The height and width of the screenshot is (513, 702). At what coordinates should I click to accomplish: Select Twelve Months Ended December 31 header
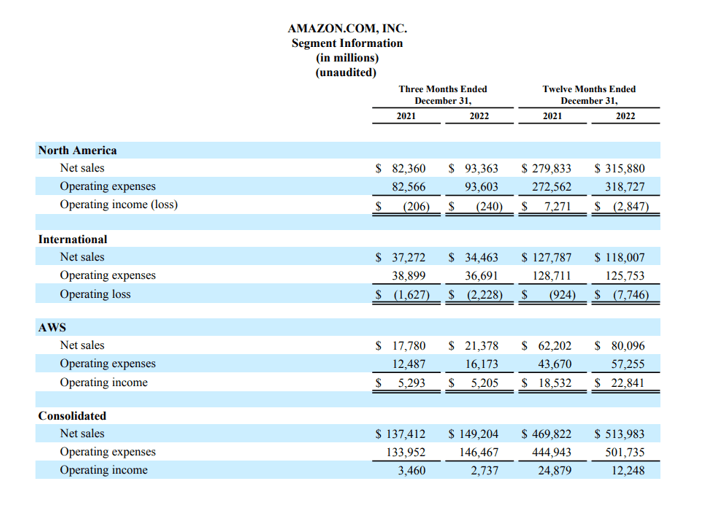pos(589,94)
